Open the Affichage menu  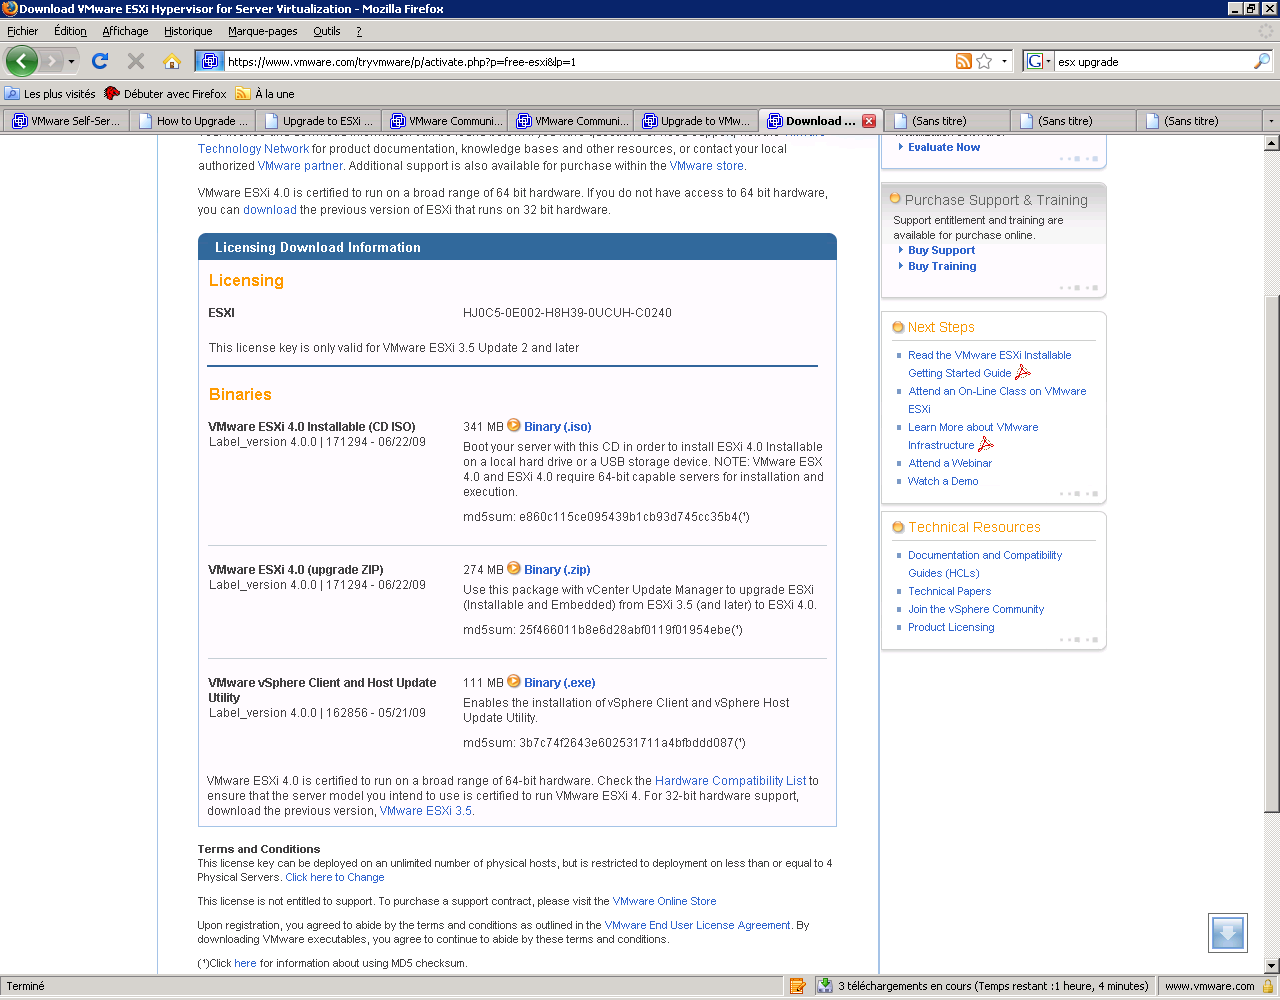[125, 31]
